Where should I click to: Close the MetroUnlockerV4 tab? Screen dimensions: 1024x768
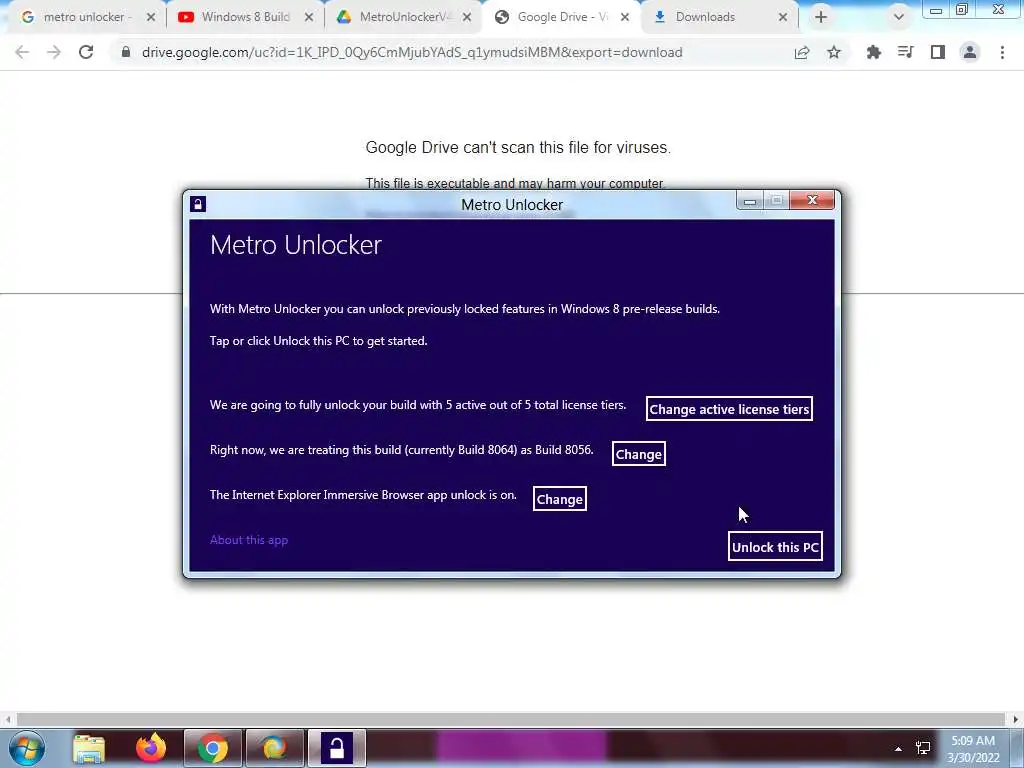click(467, 17)
